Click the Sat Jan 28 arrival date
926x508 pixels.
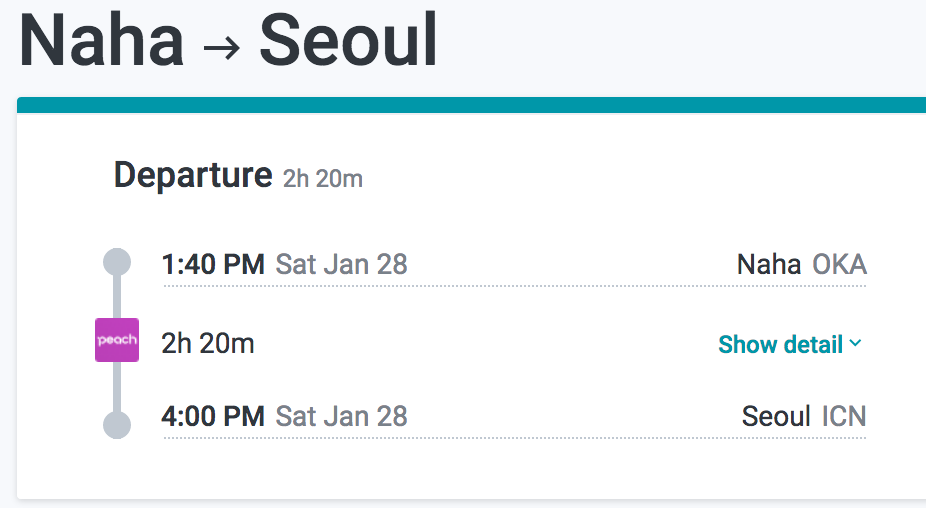click(x=341, y=416)
